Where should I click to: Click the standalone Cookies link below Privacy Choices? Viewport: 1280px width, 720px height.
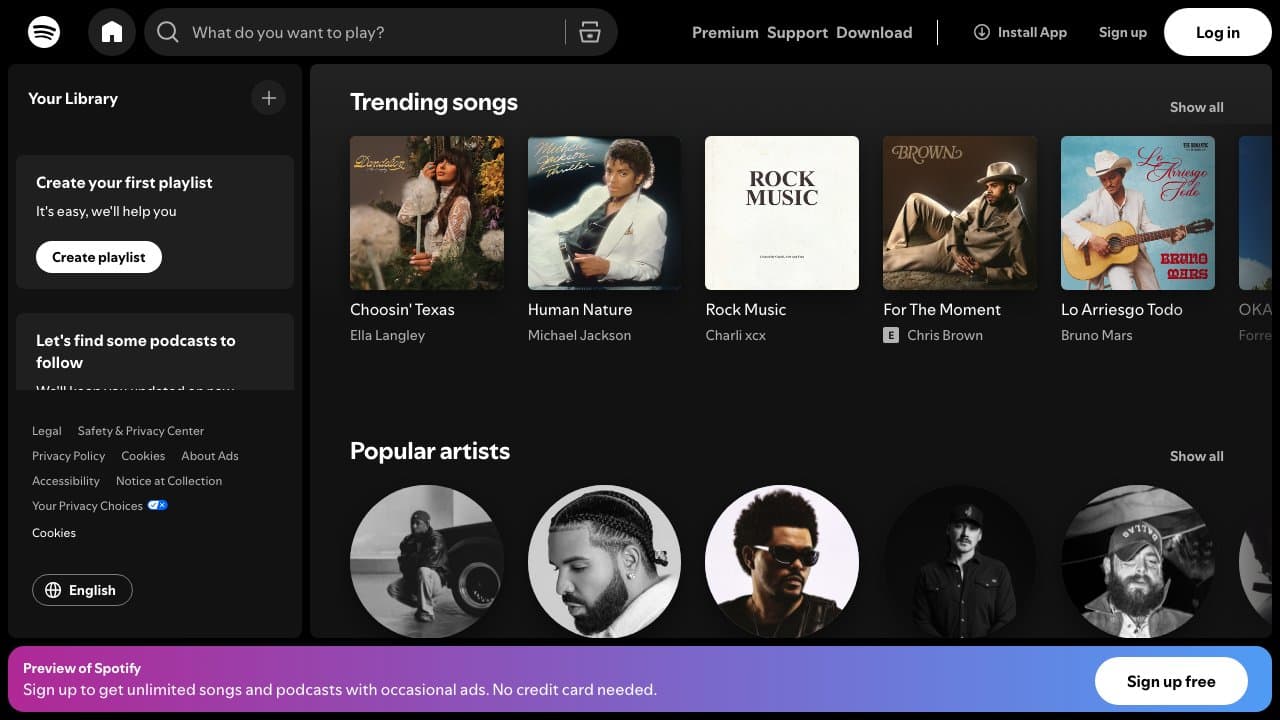click(54, 533)
